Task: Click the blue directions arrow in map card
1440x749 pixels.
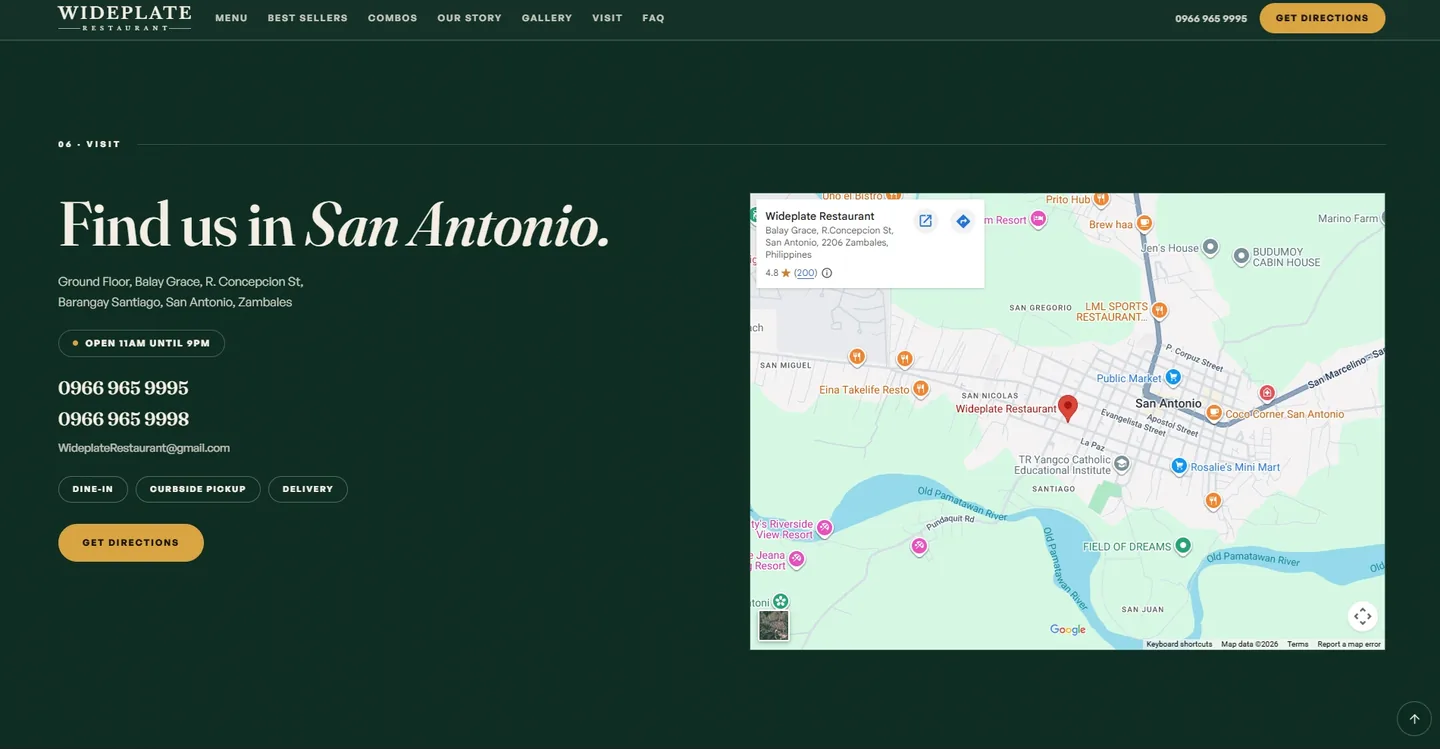Action: coord(963,221)
